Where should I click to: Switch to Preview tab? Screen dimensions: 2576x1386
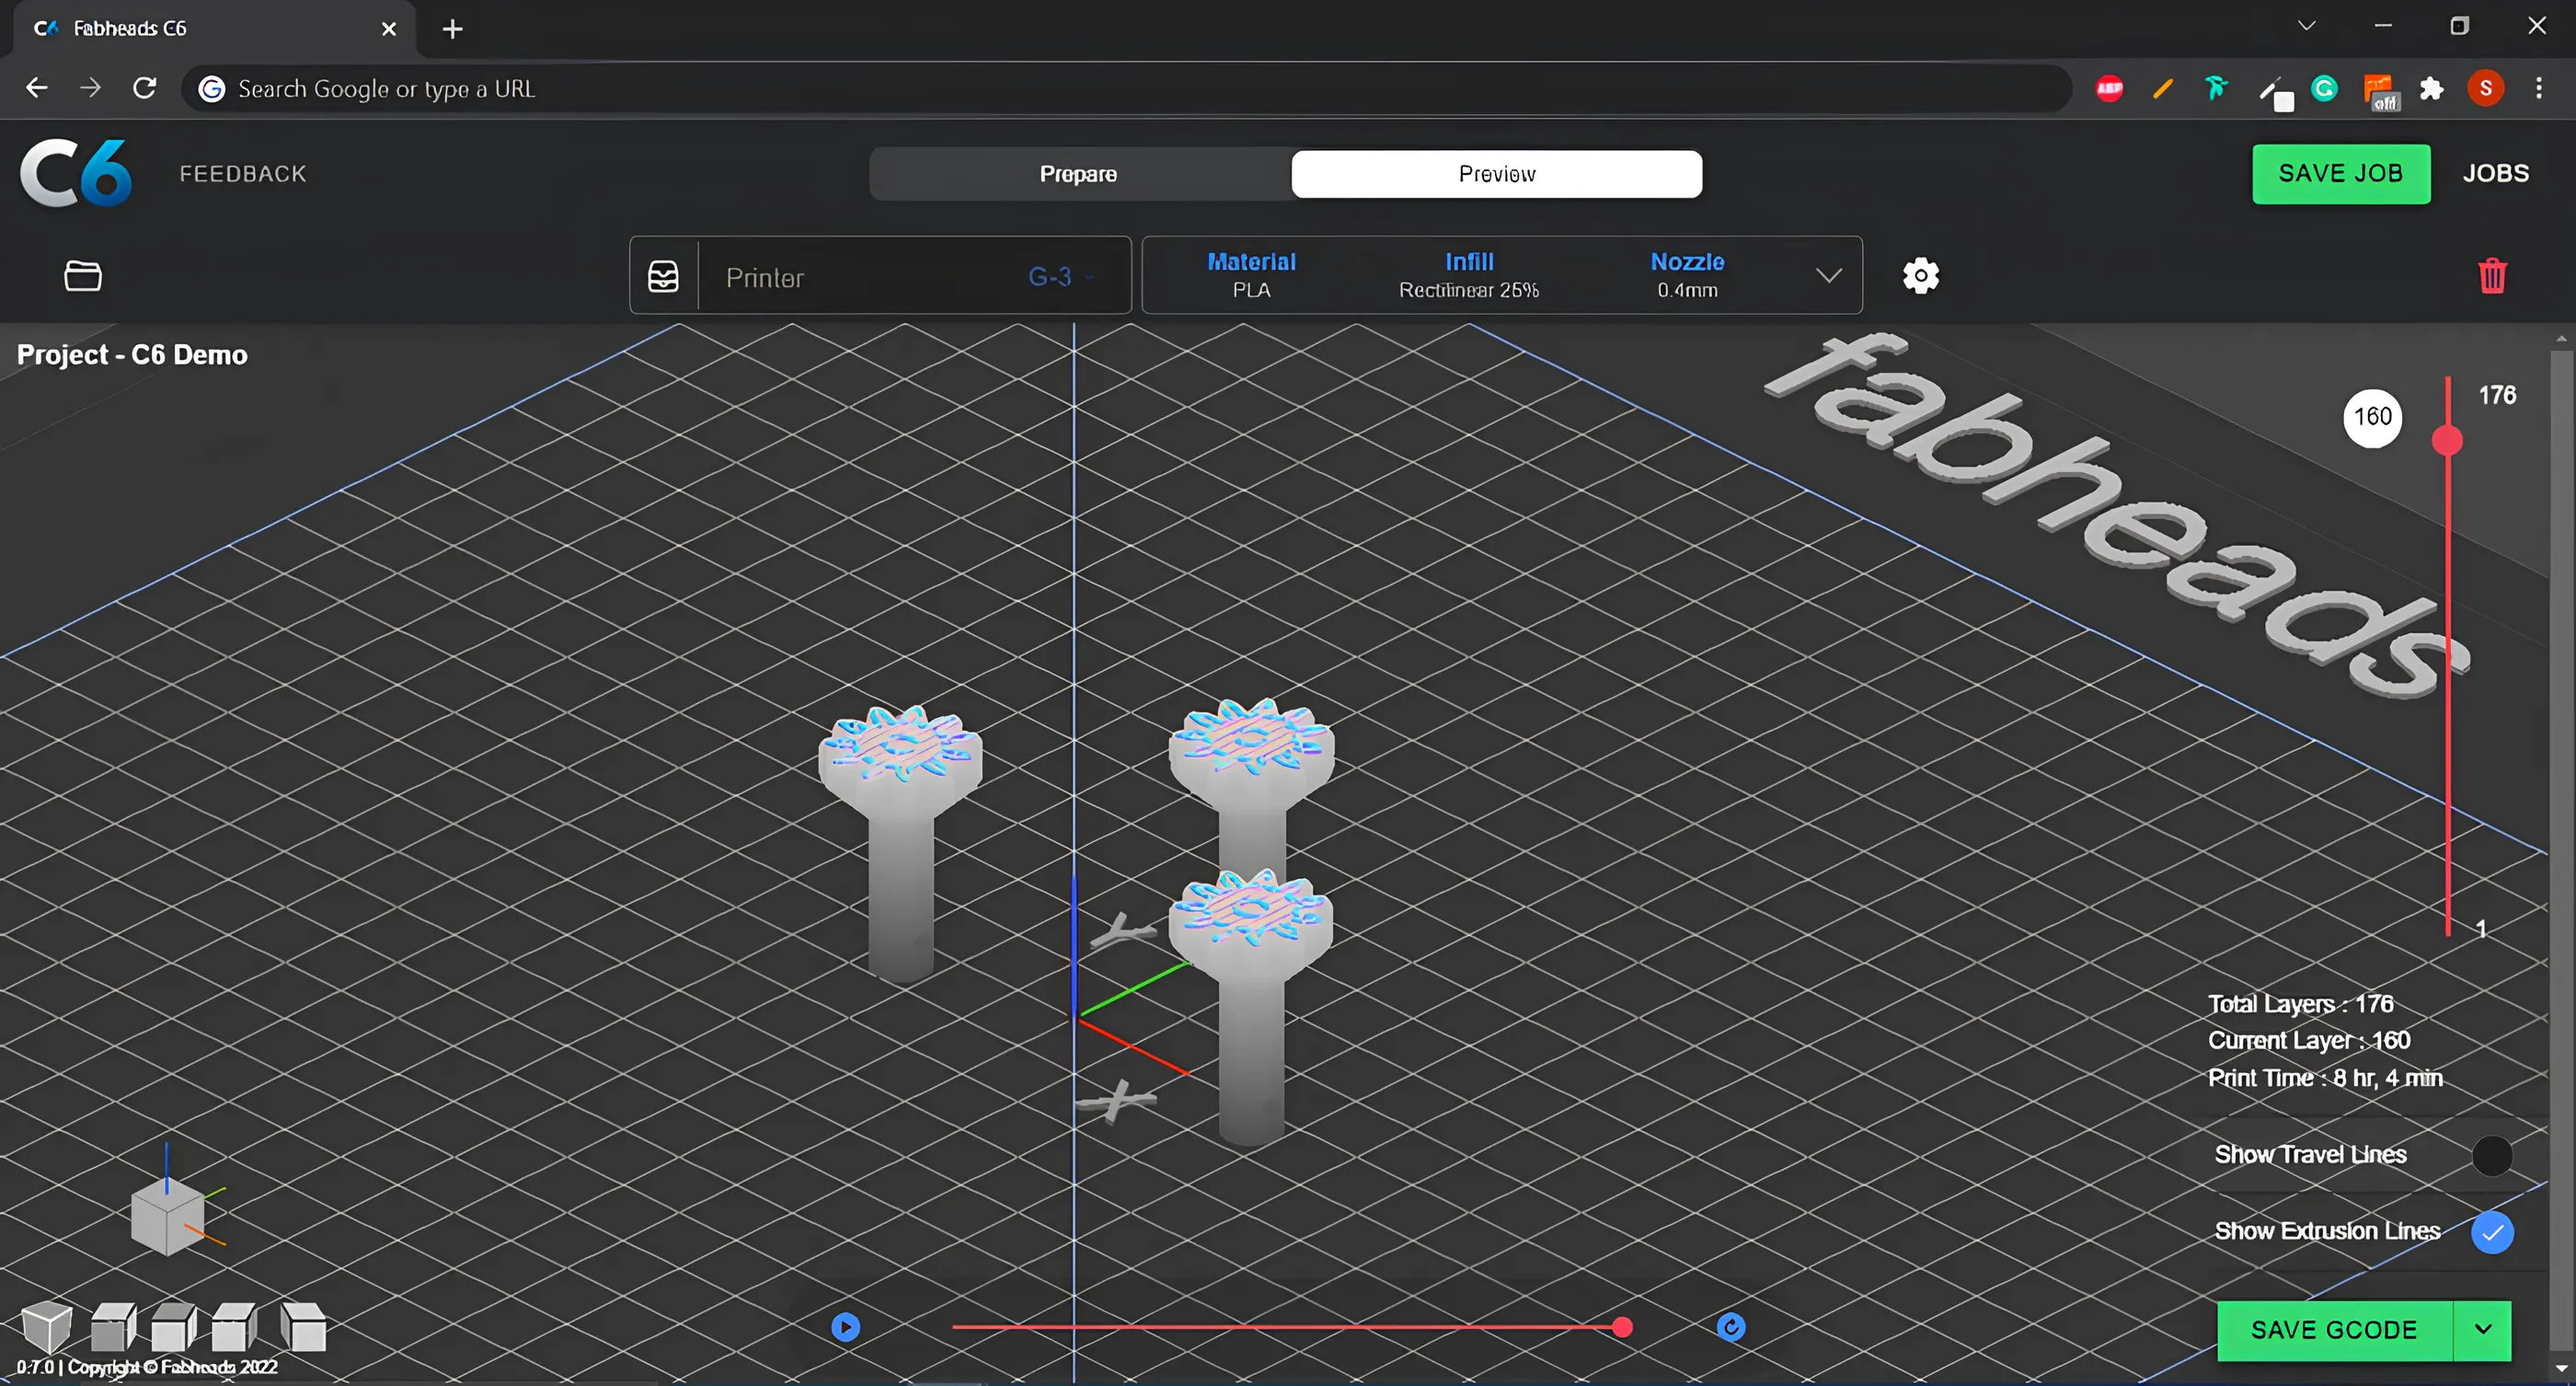pos(1496,174)
